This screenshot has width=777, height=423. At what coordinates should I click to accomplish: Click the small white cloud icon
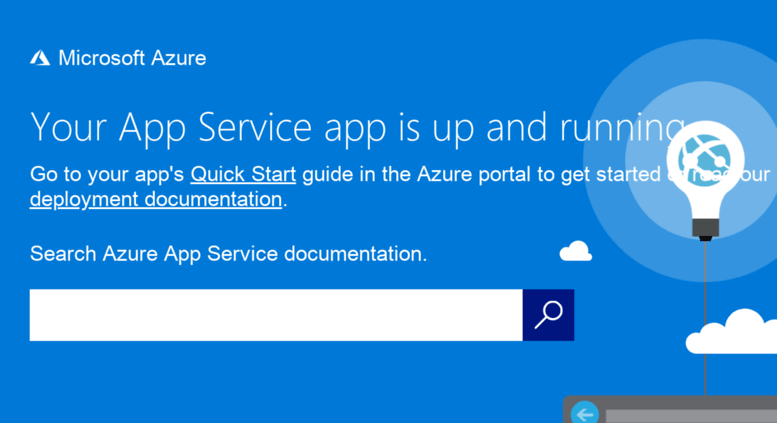coord(575,251)
